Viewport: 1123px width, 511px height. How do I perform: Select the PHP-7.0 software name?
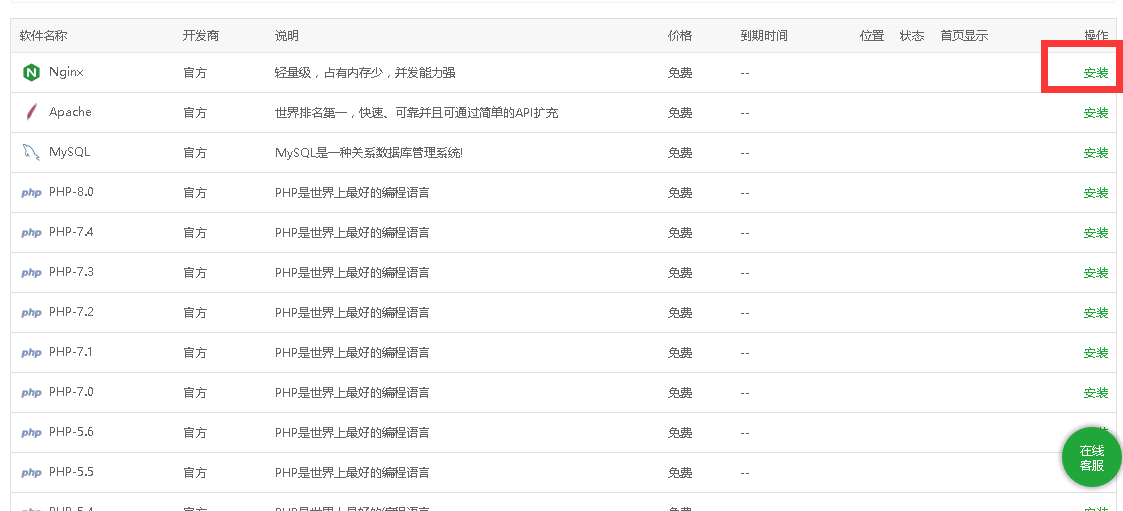[71, 392]
